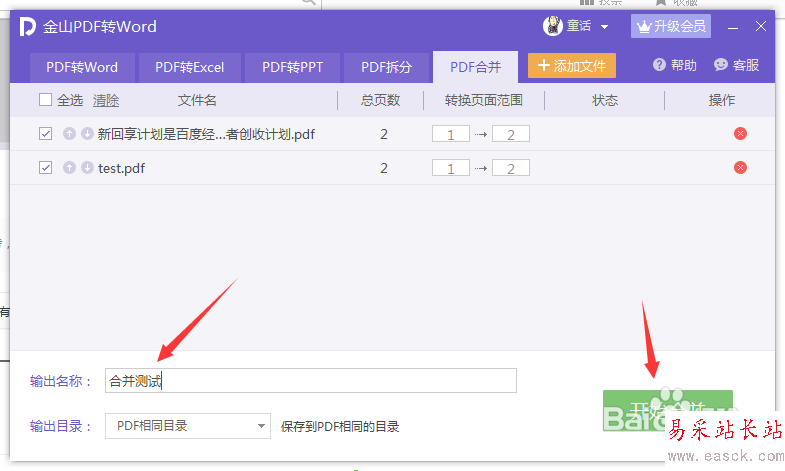Image resolution: width=785 pixels, height=471 pixels.
Task: Select file name test.pdf
Action: point(121,168)
